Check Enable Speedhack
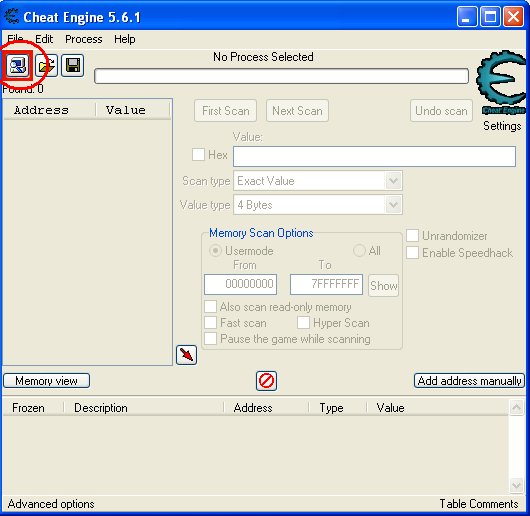 coord(412,252)
